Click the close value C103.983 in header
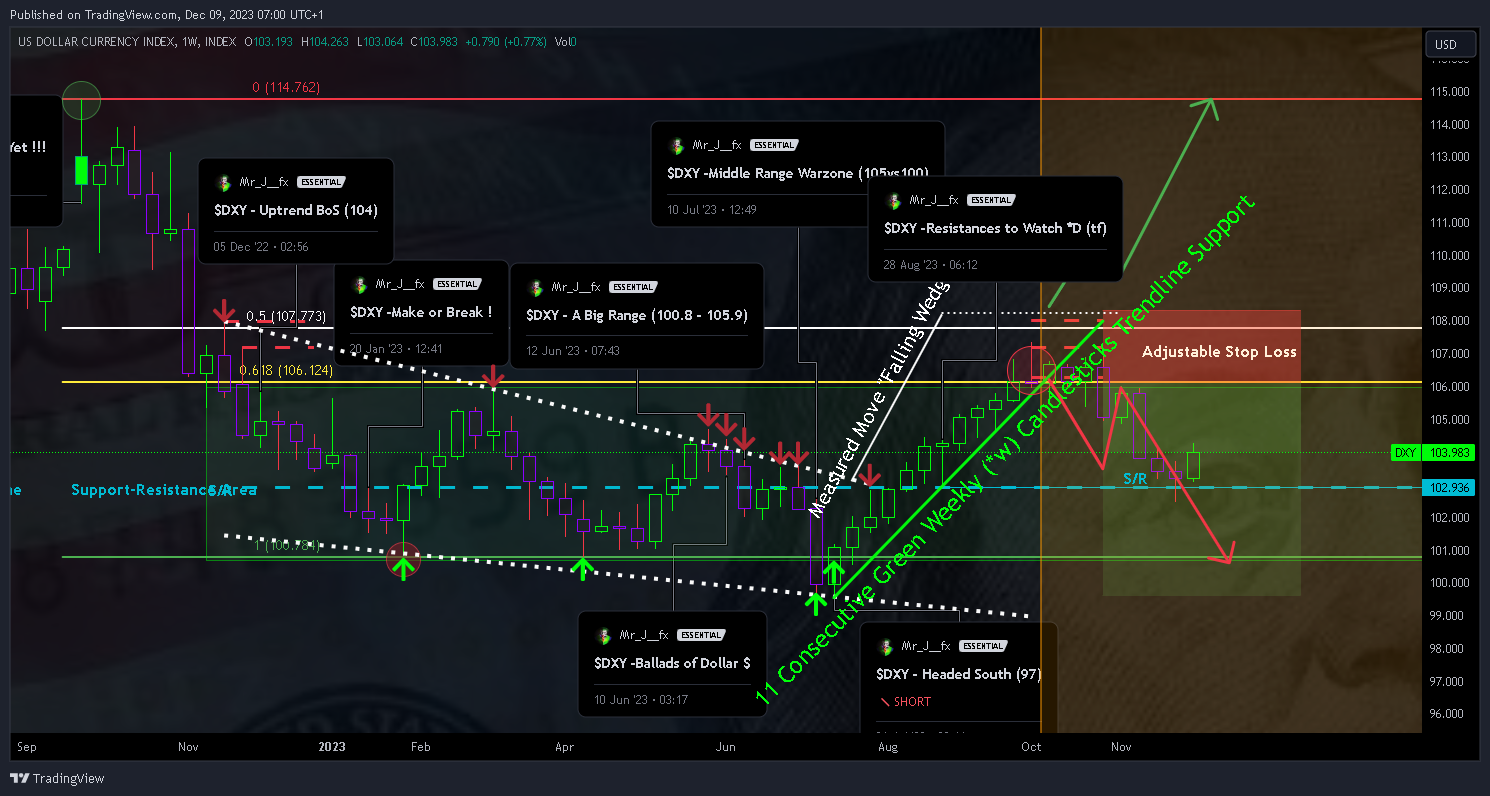The height and width of the screenshot is (796, 1490). 434,42
